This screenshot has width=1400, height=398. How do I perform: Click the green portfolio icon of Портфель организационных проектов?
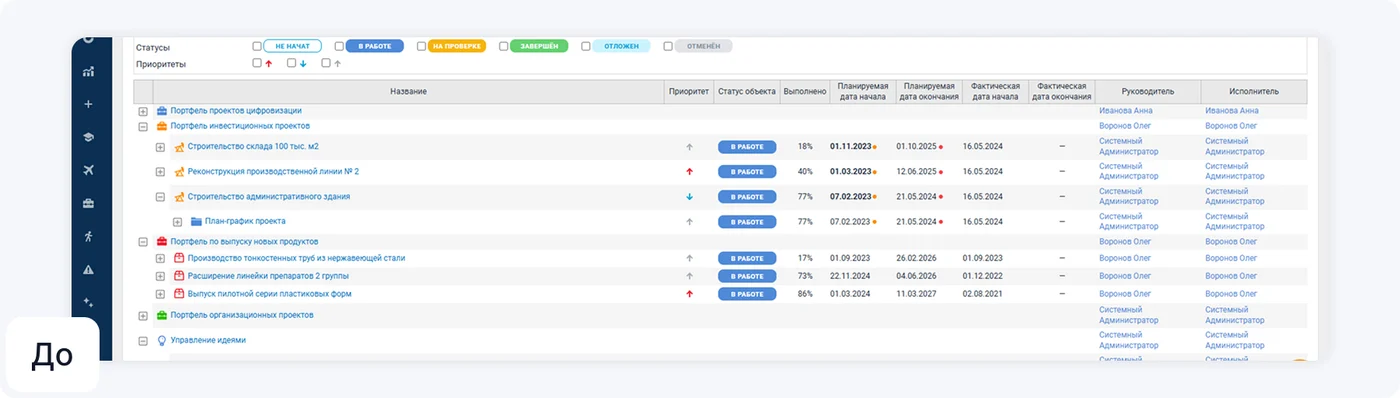tap(162, 315)
